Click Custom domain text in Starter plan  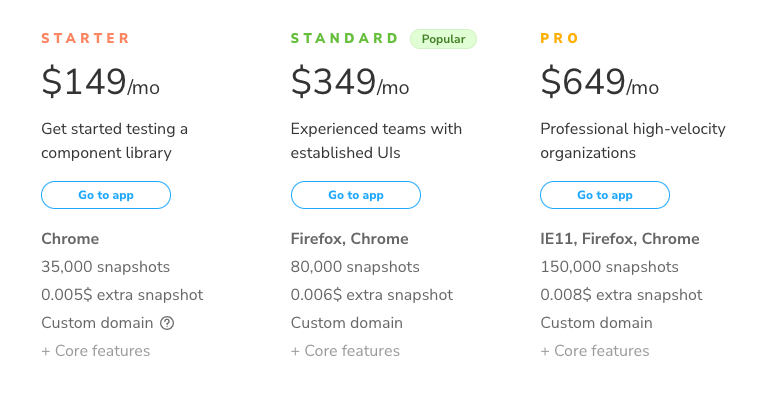pyautogui.click(x=97, y=323)
